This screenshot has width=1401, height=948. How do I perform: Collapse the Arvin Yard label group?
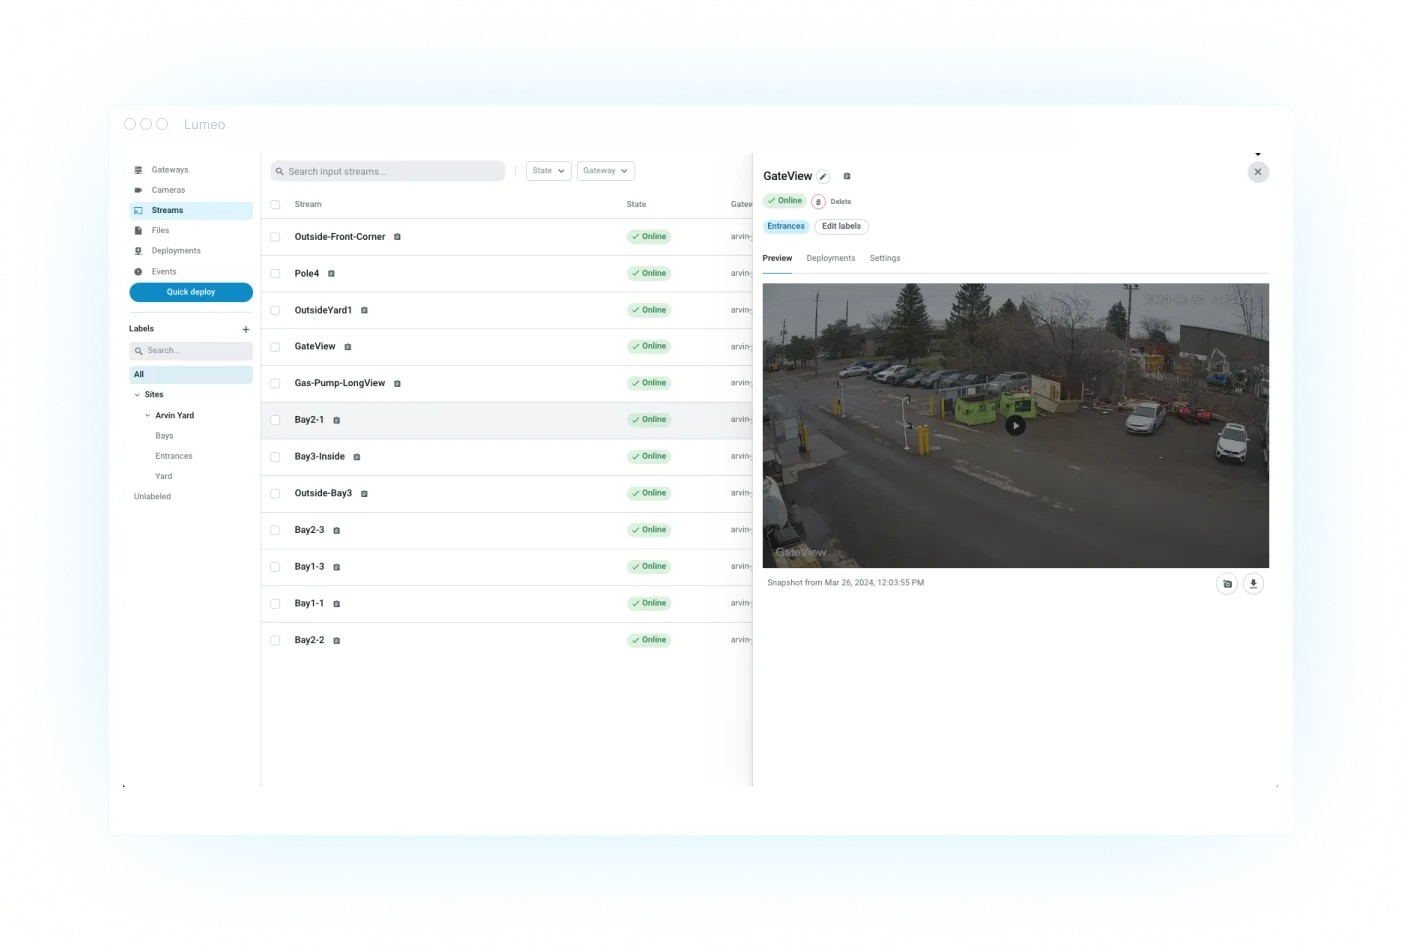(x=147, y=415)
